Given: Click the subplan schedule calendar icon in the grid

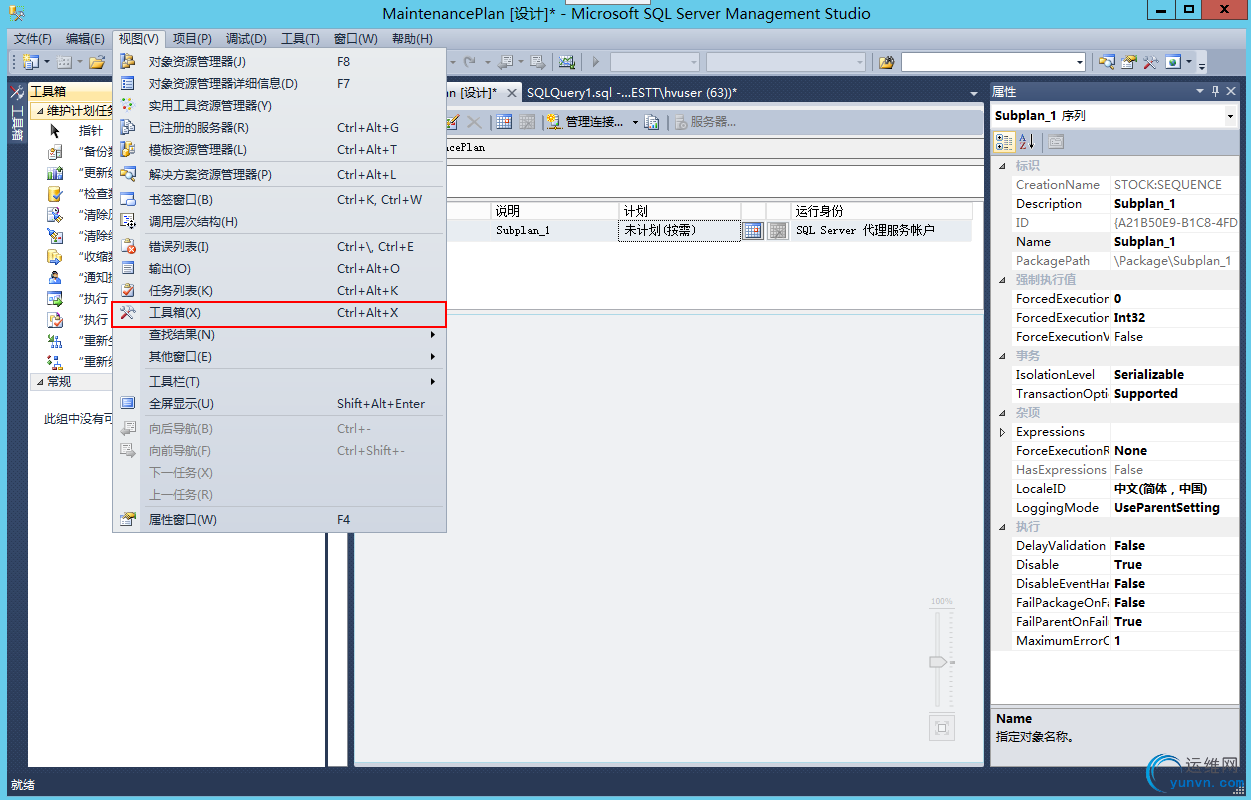Looking at the screenshot, I should pos(752,231).
